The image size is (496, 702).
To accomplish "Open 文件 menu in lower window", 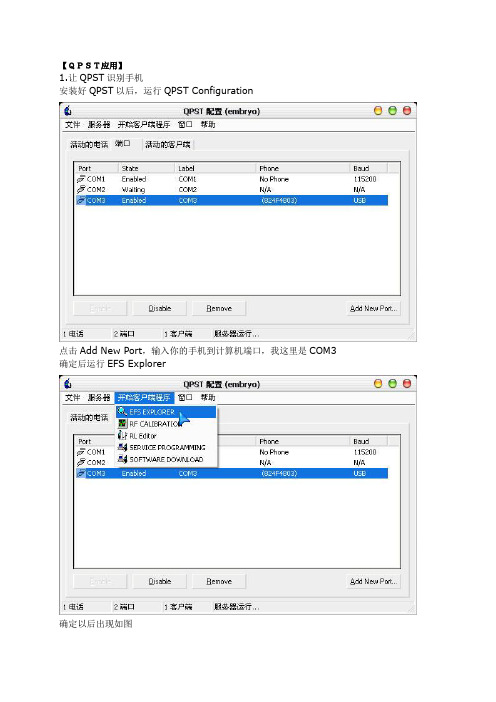I will pos(73,398).
